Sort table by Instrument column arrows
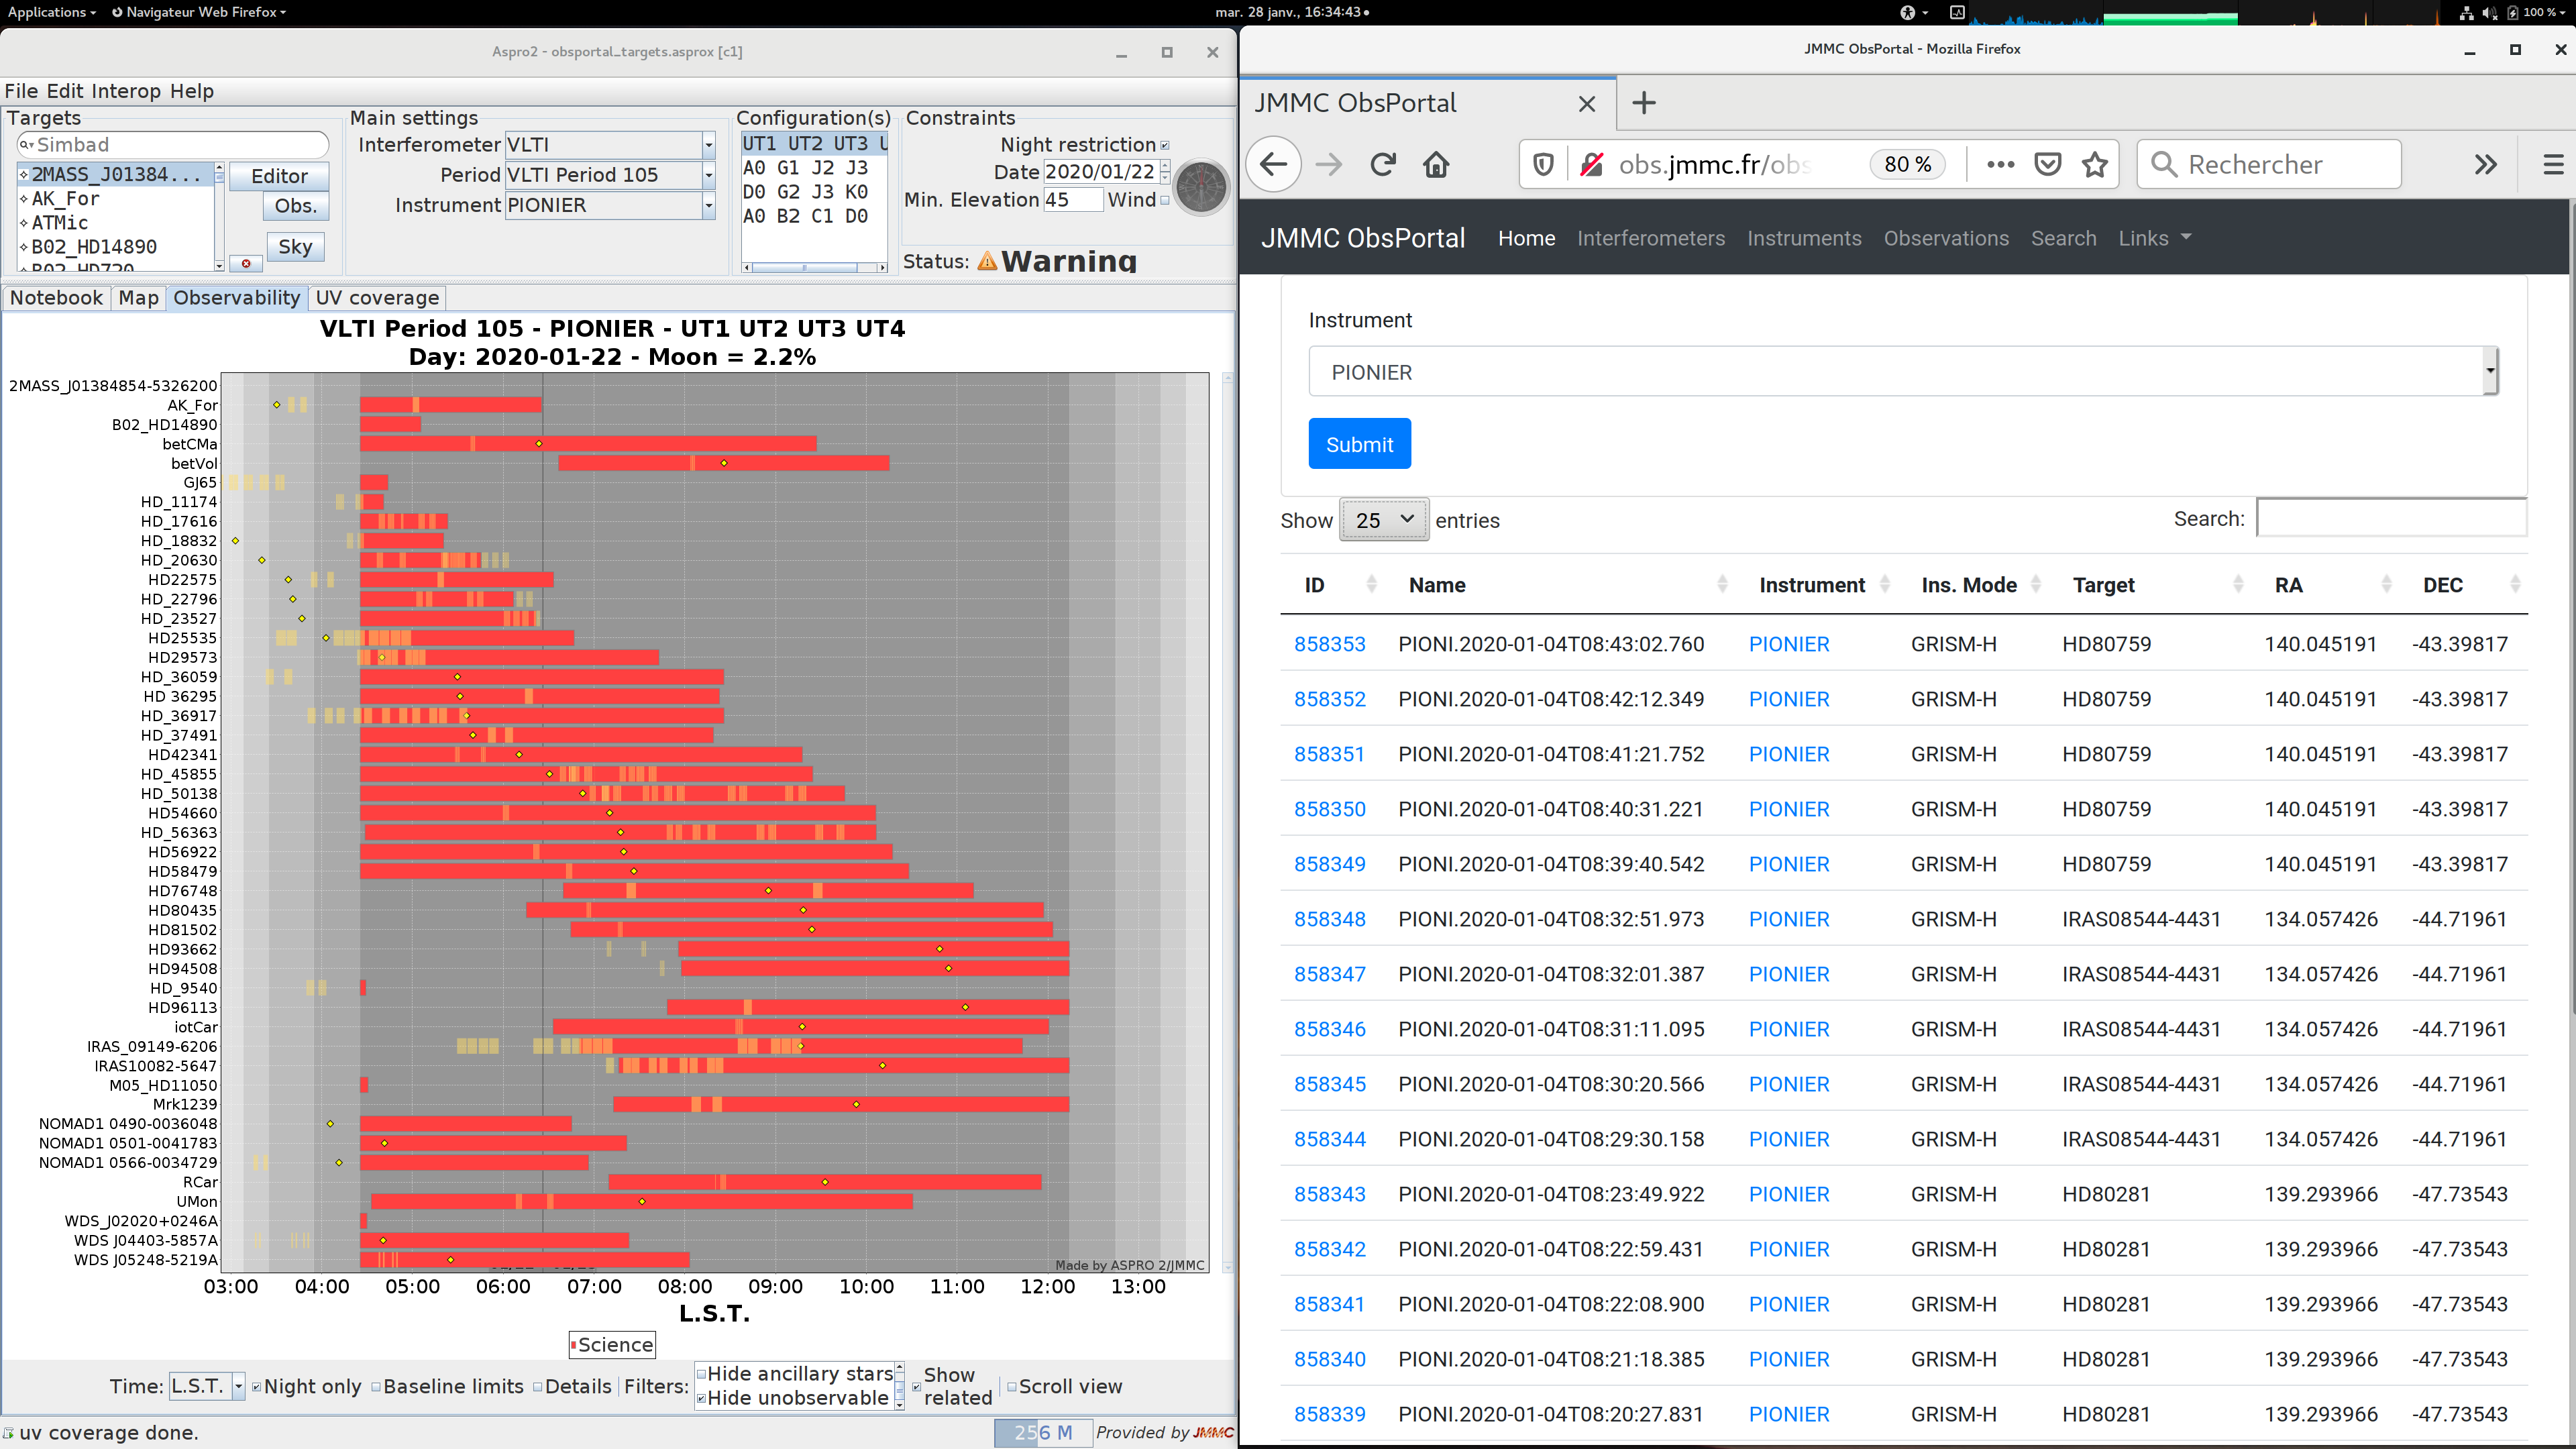Image resolution: width=2576 pixels, height=1449 pixels. tap(1885, 585)
